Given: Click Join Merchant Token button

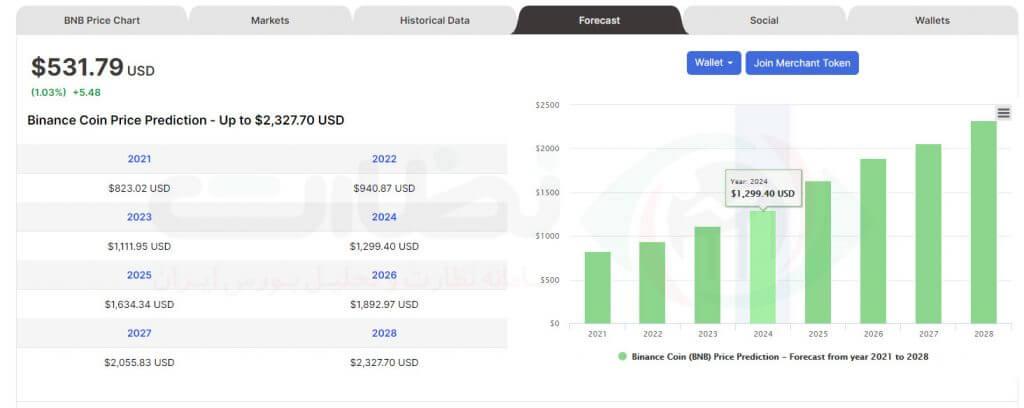Looking at the screenshot, I should (802, 63).
